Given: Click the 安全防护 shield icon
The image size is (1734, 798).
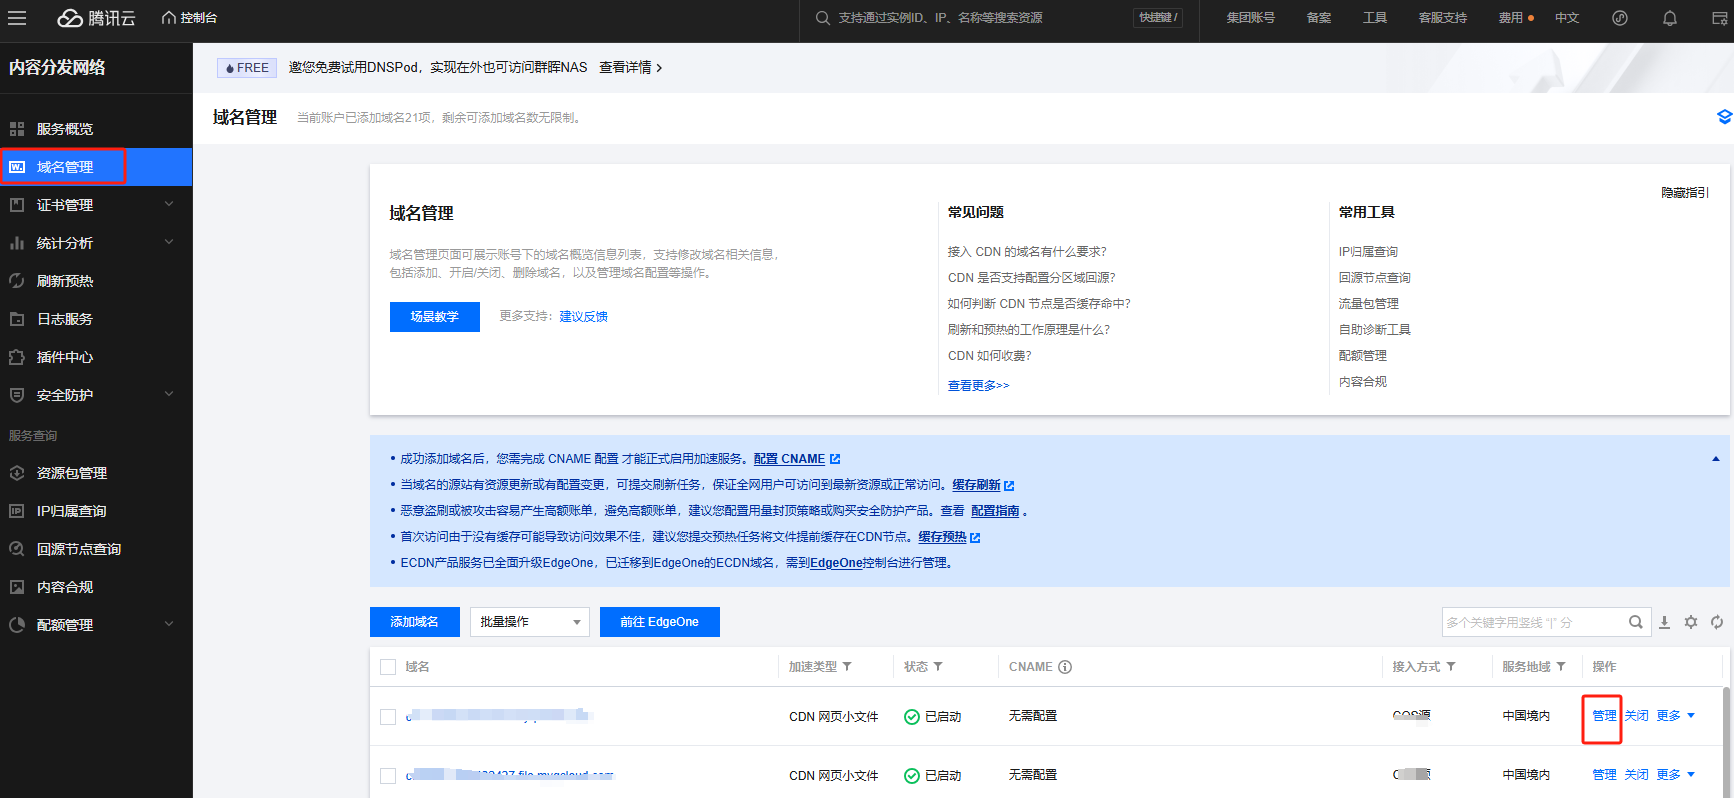Looking at the screenshot, I should (x=17, y=395).
